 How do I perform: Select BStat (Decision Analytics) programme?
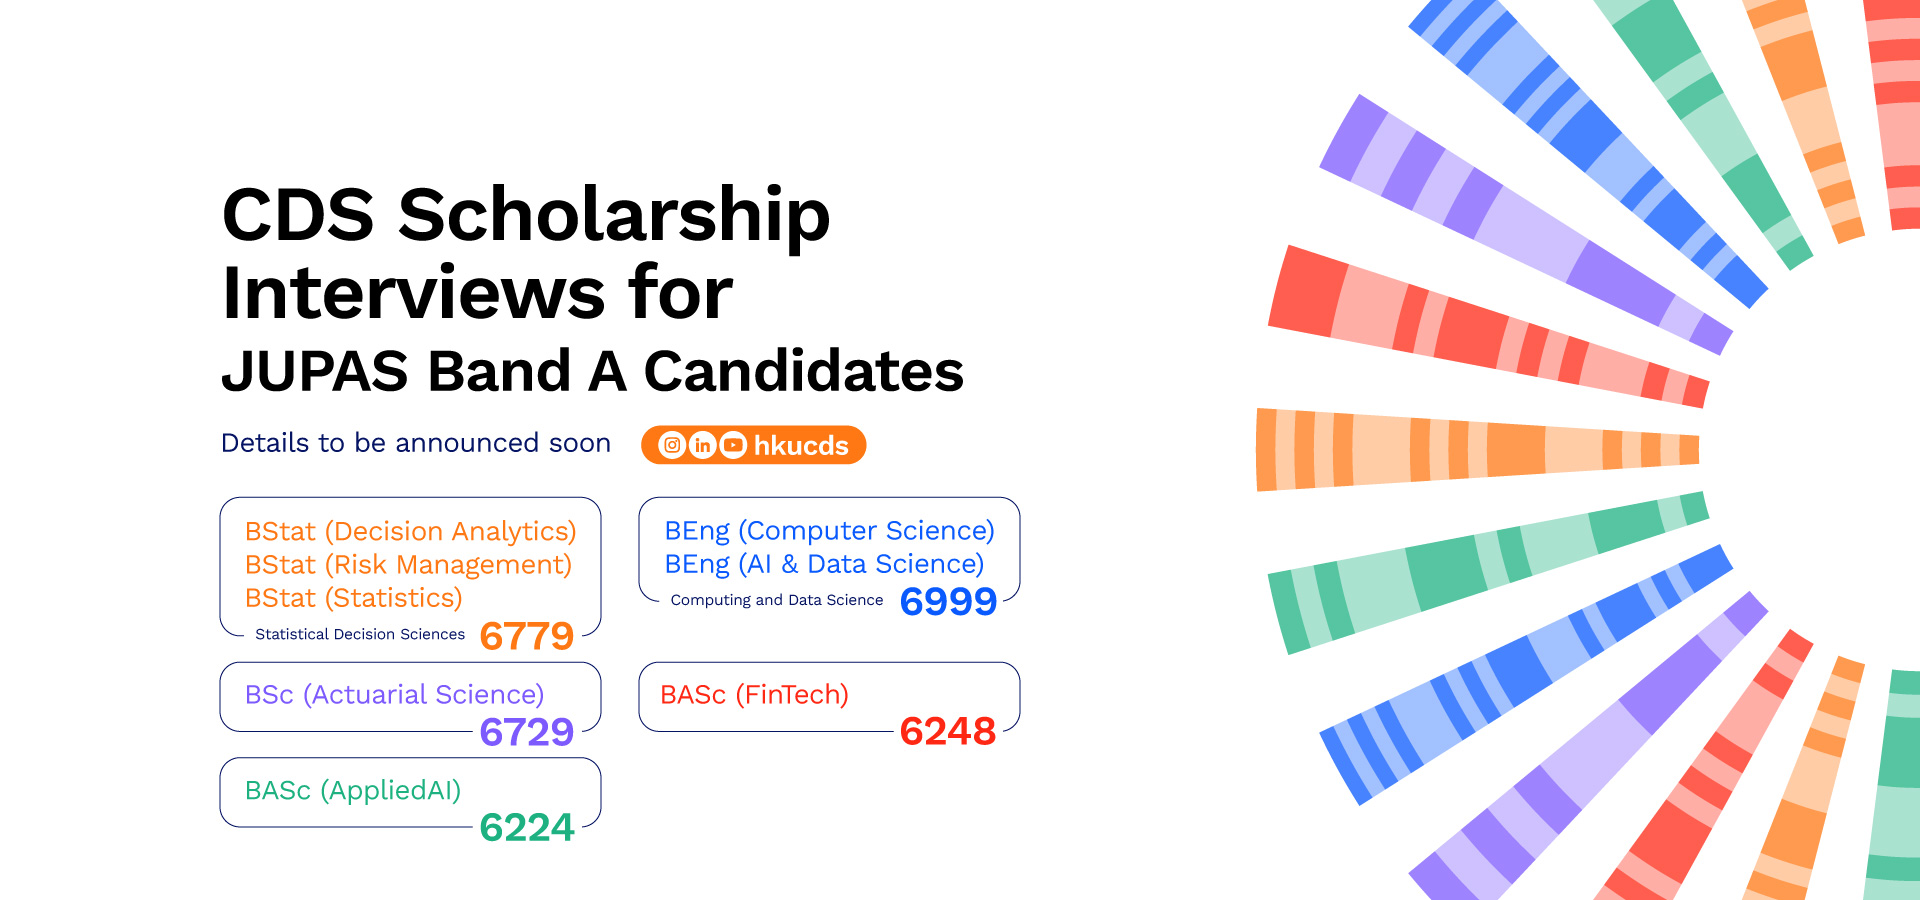pyautogui.click(x=411, y=531)
